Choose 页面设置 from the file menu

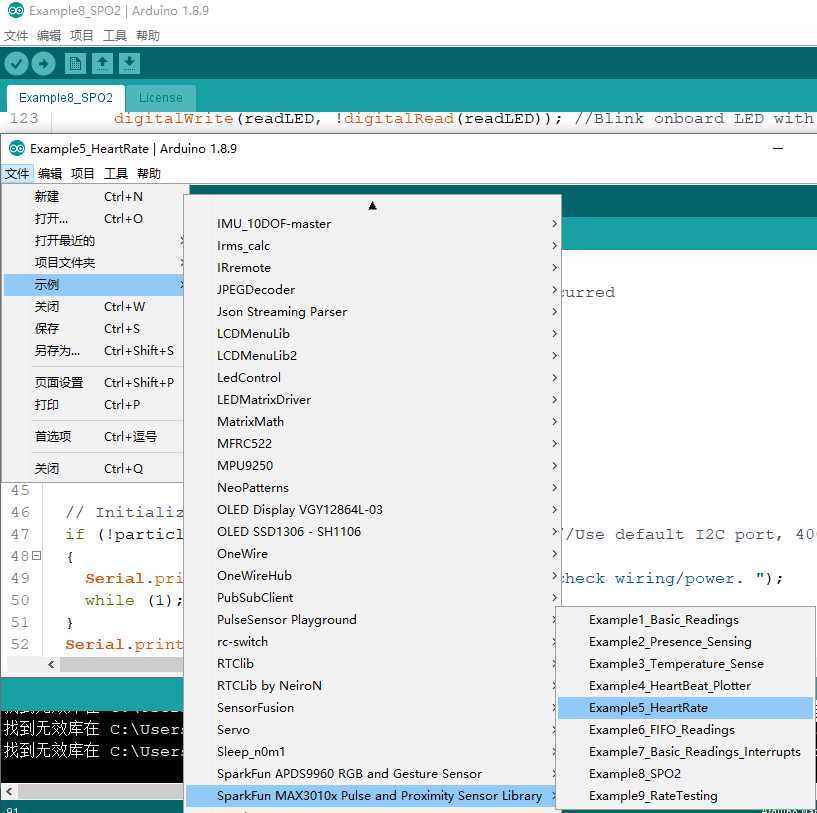click(x=94, y=383)
